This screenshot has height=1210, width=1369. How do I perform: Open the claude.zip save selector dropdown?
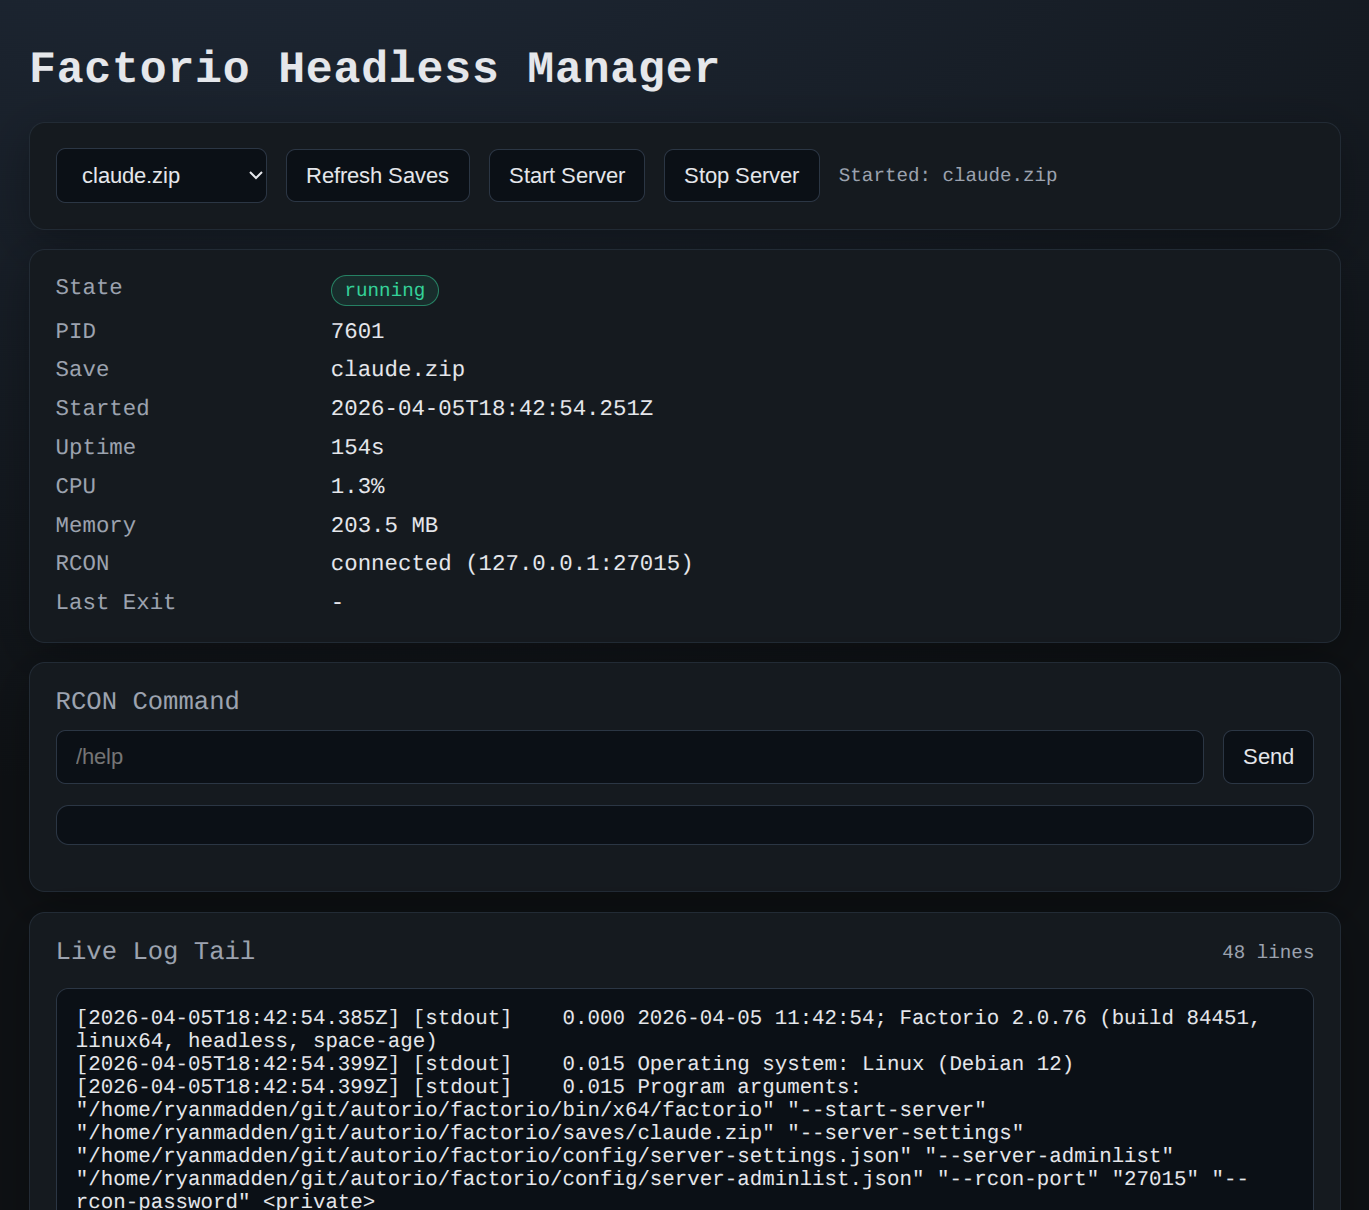click(161, 176)
